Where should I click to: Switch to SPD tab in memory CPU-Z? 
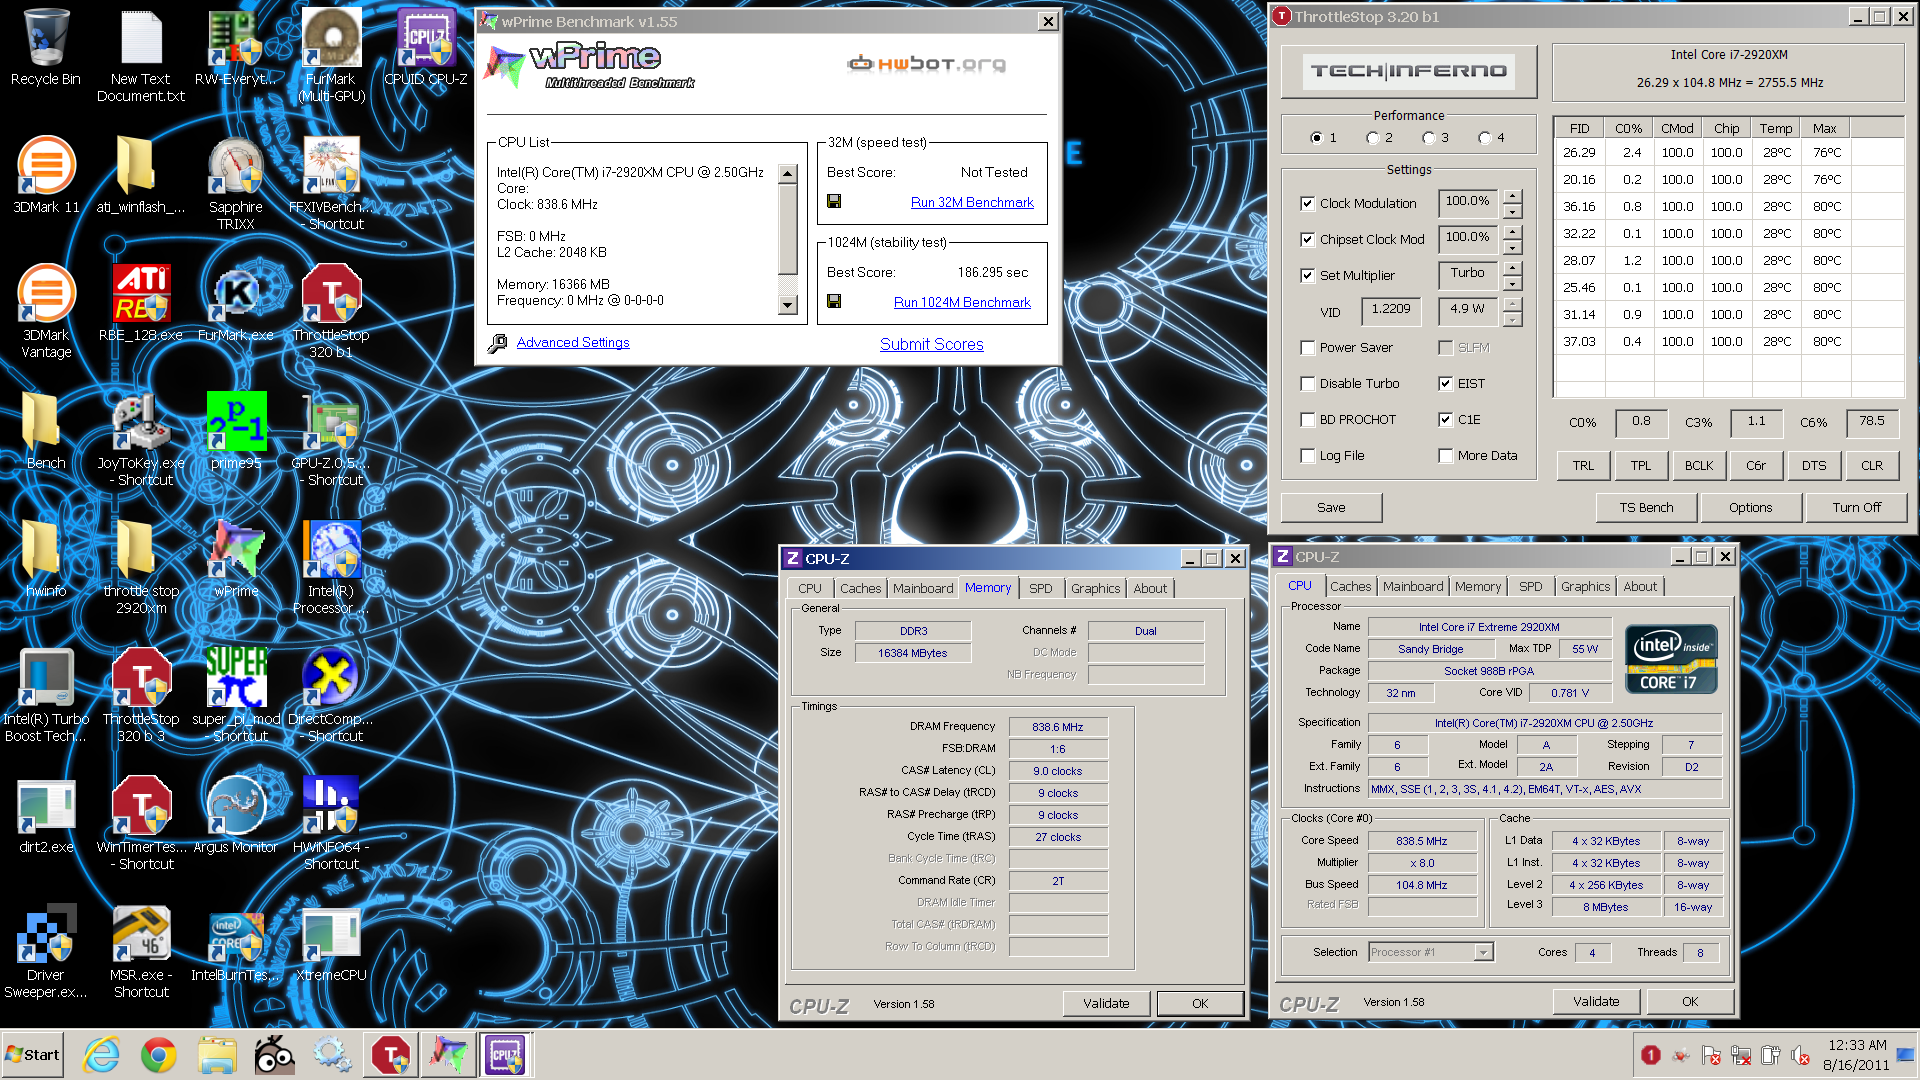pos(1040,588)
